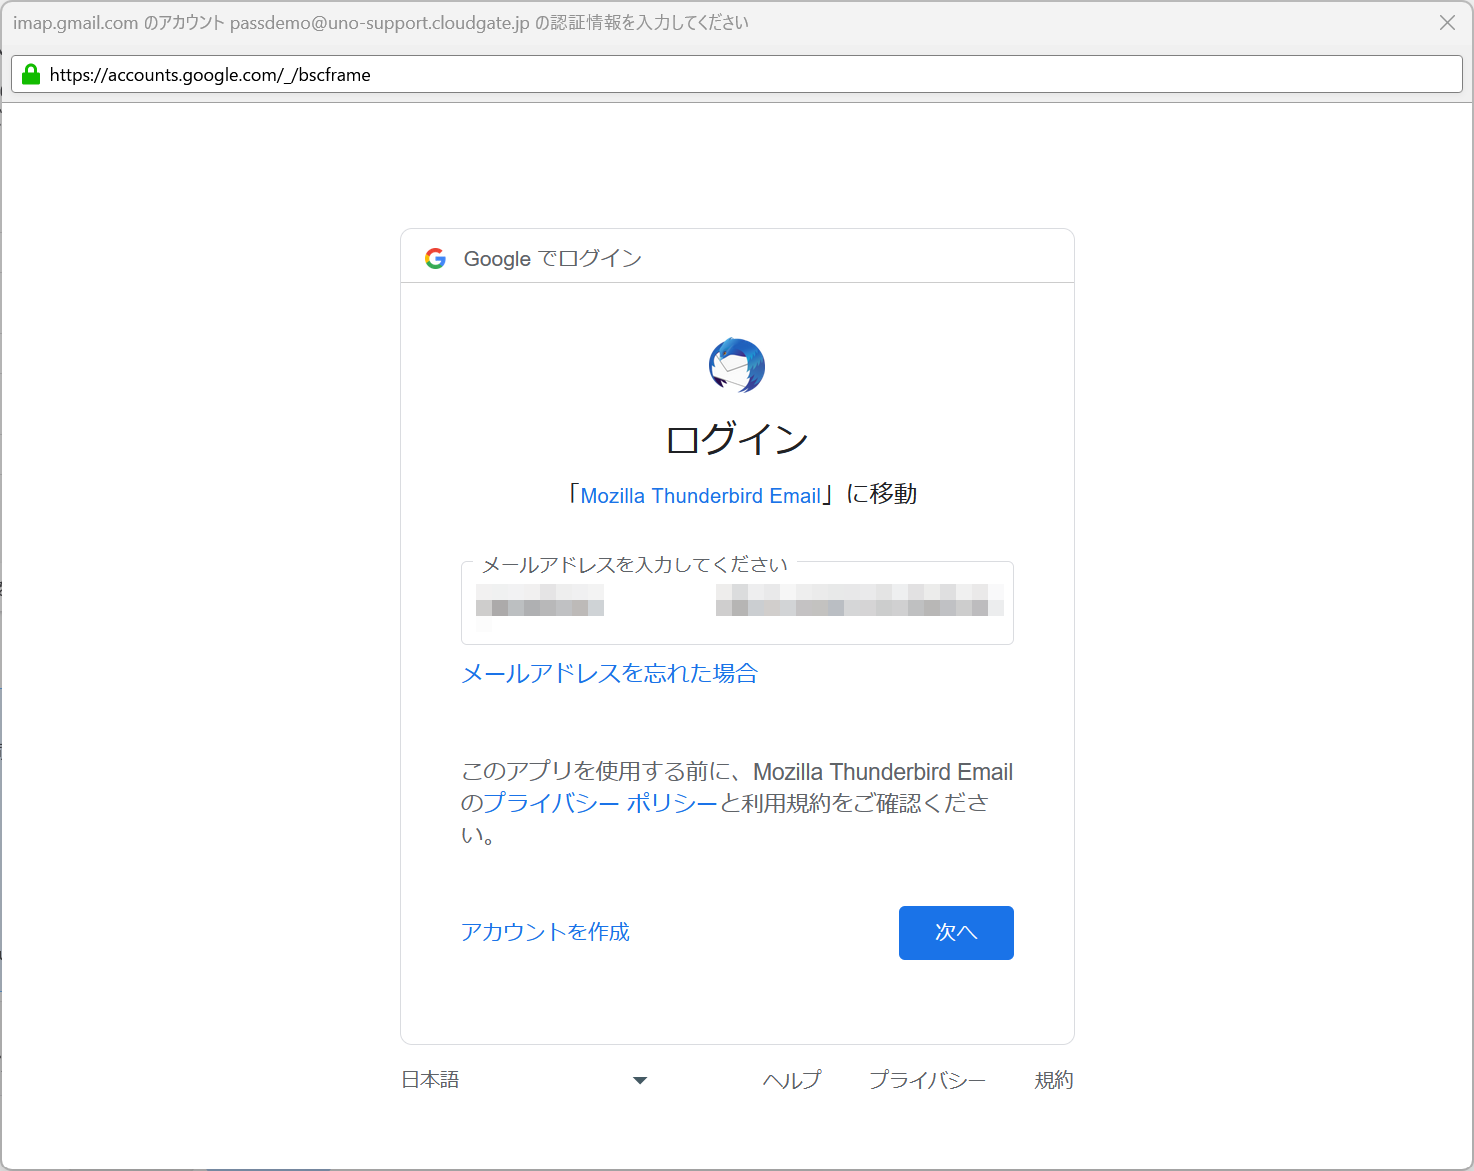The width and height of the screenshot is (1474, 1171).
Task: Open the Mozilla Thunderbird Email link
Action: tap(700, 495)
